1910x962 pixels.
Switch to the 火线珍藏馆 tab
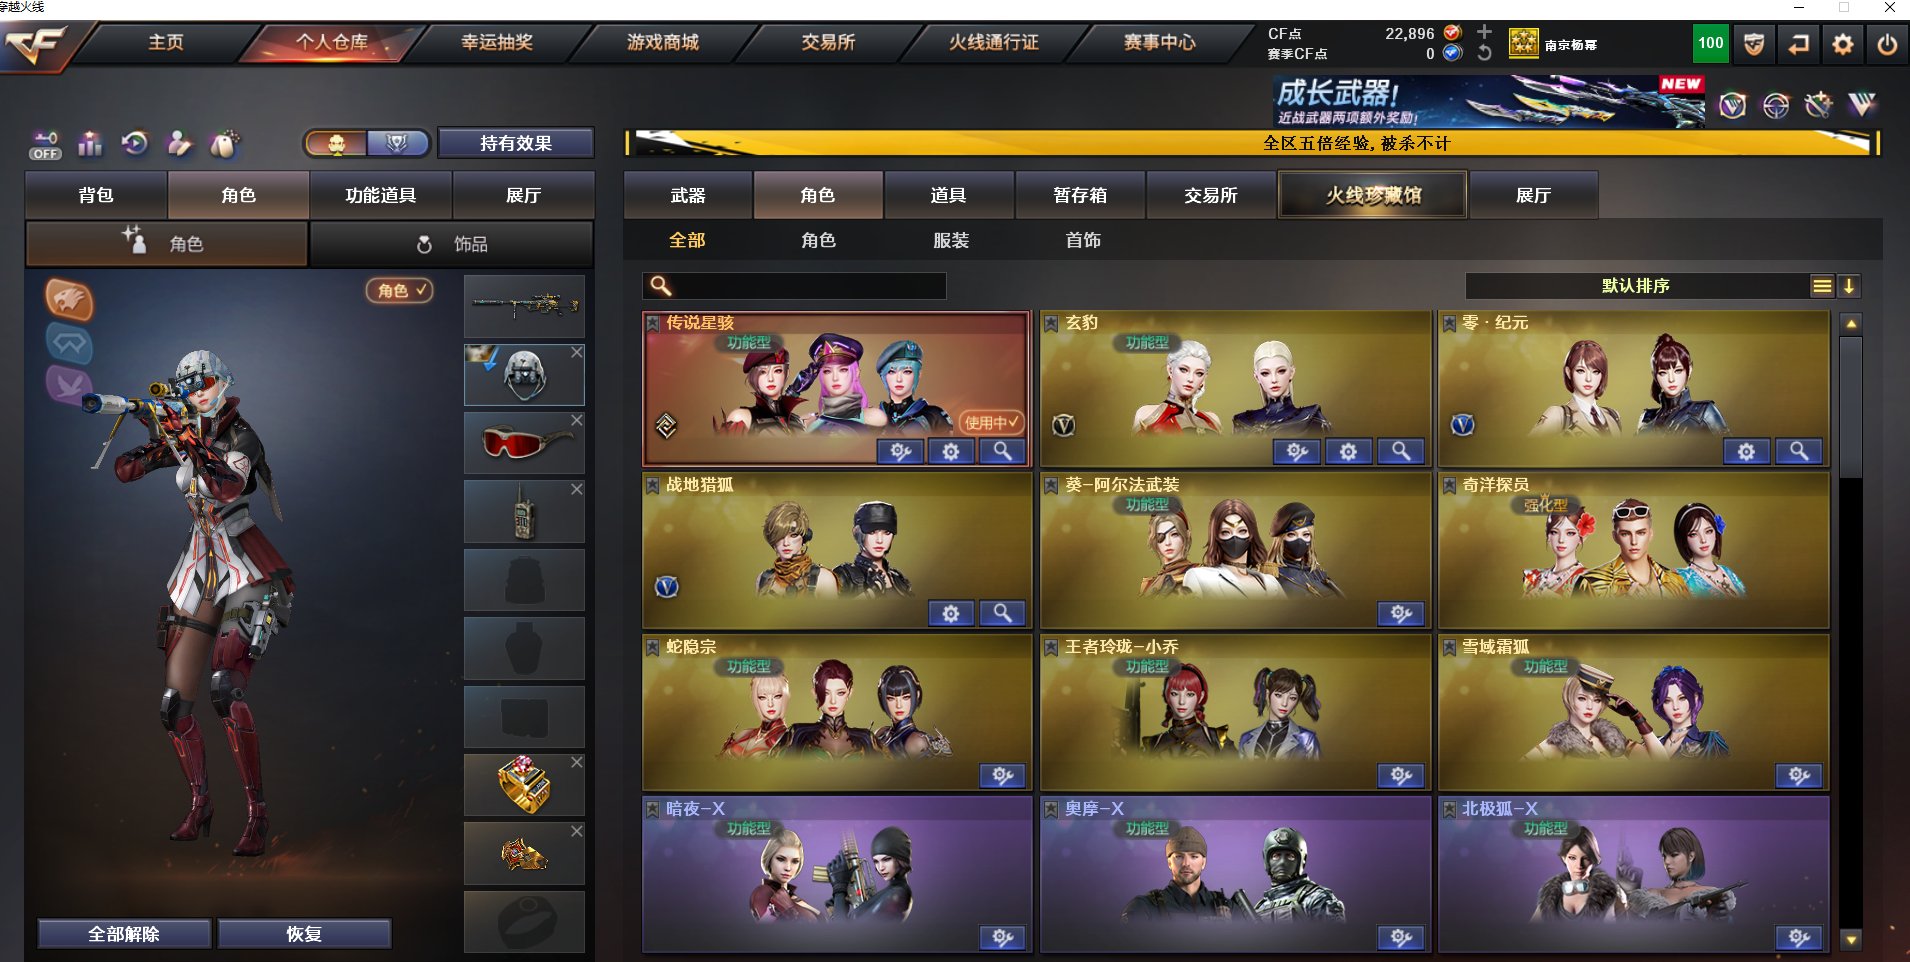[x=1373, y=195]
